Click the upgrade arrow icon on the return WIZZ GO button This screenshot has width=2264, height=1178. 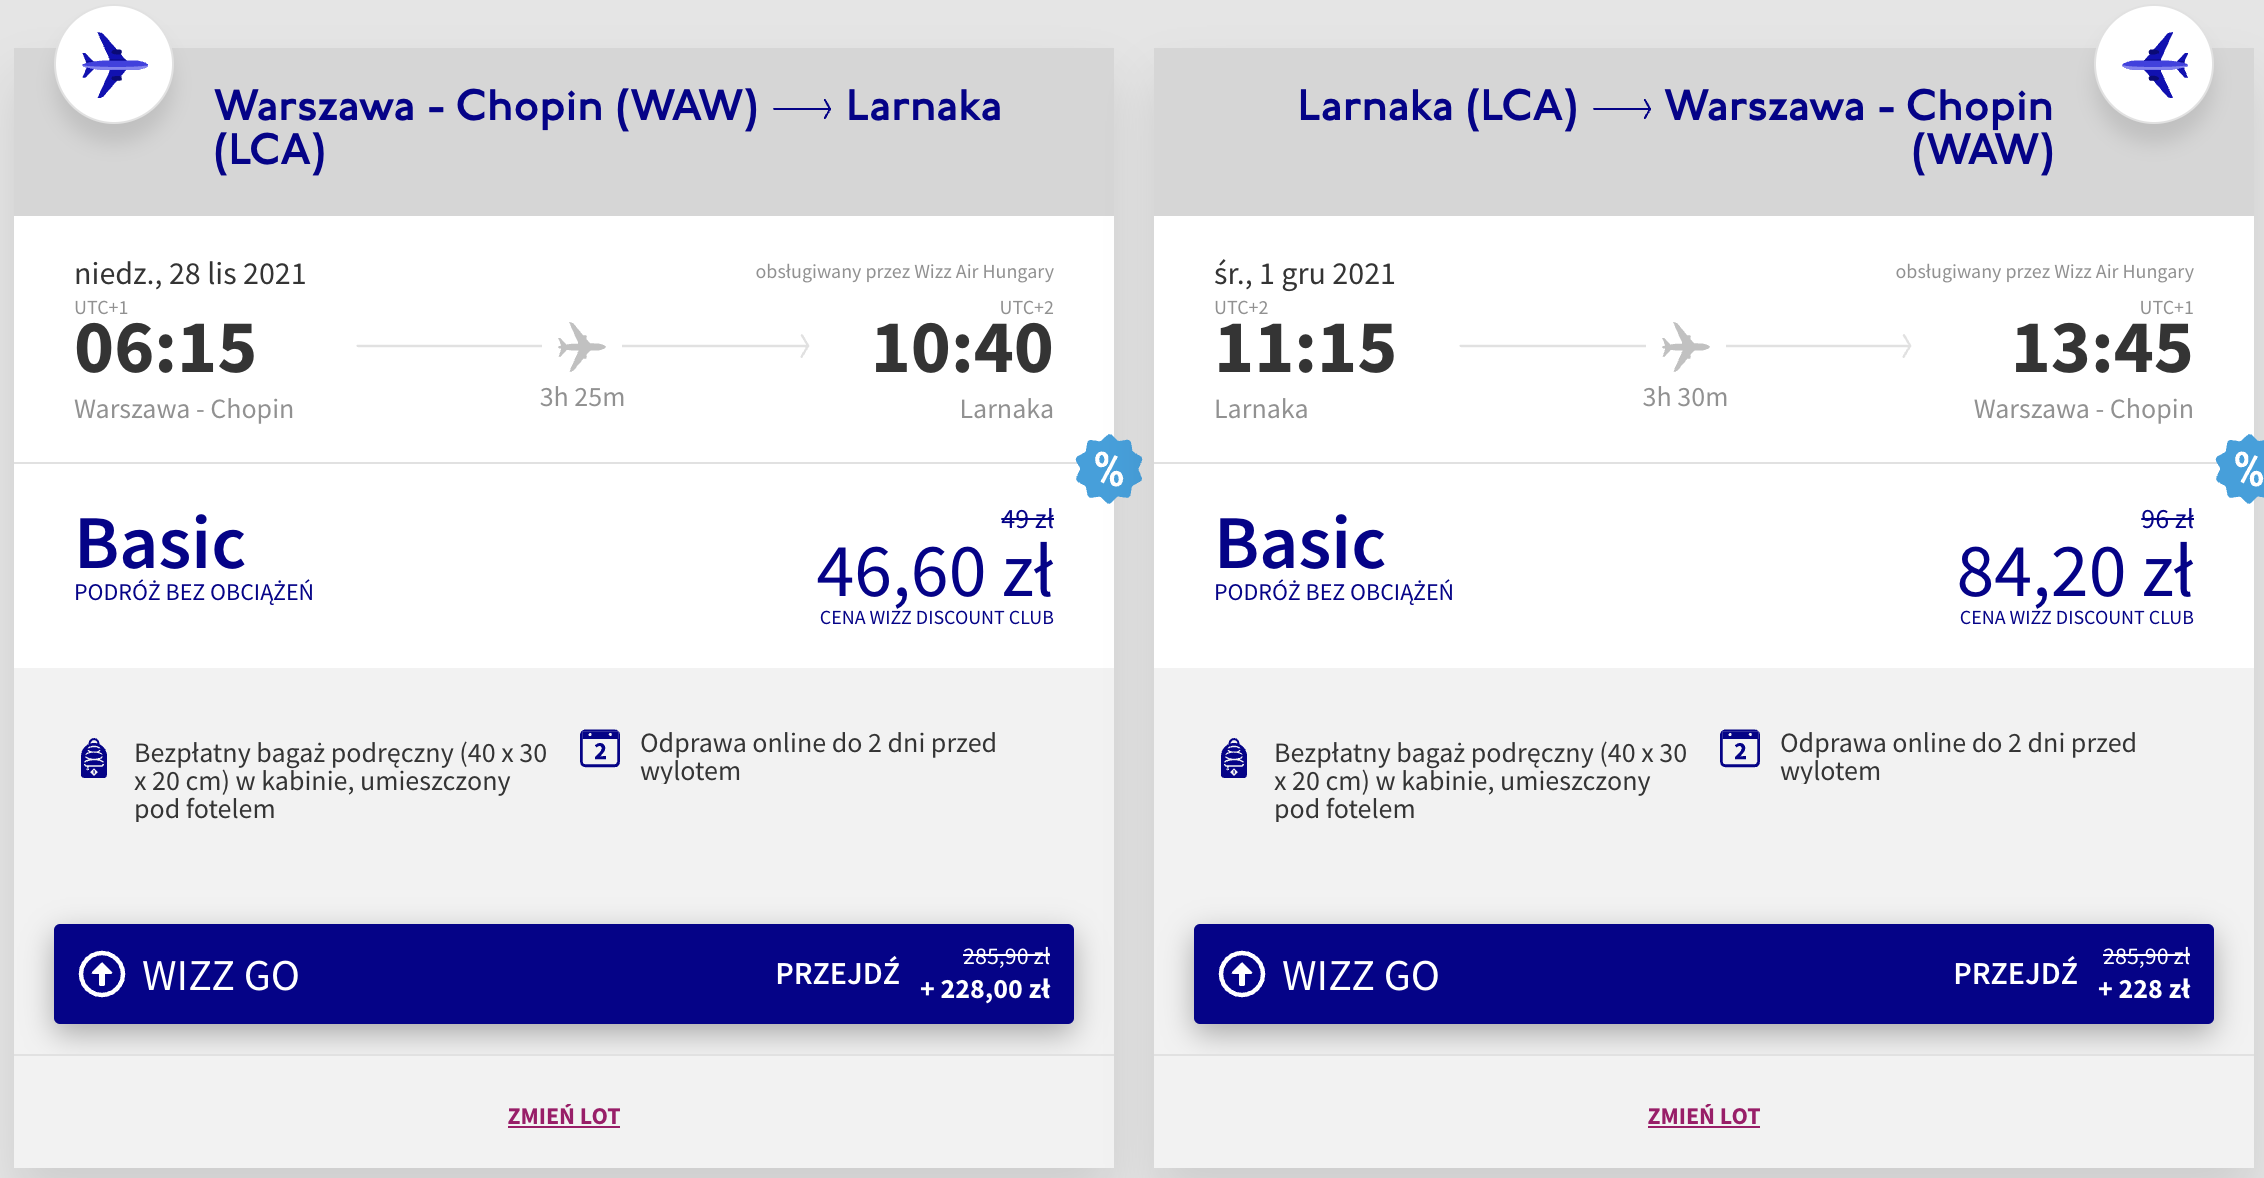point(1242,974)
